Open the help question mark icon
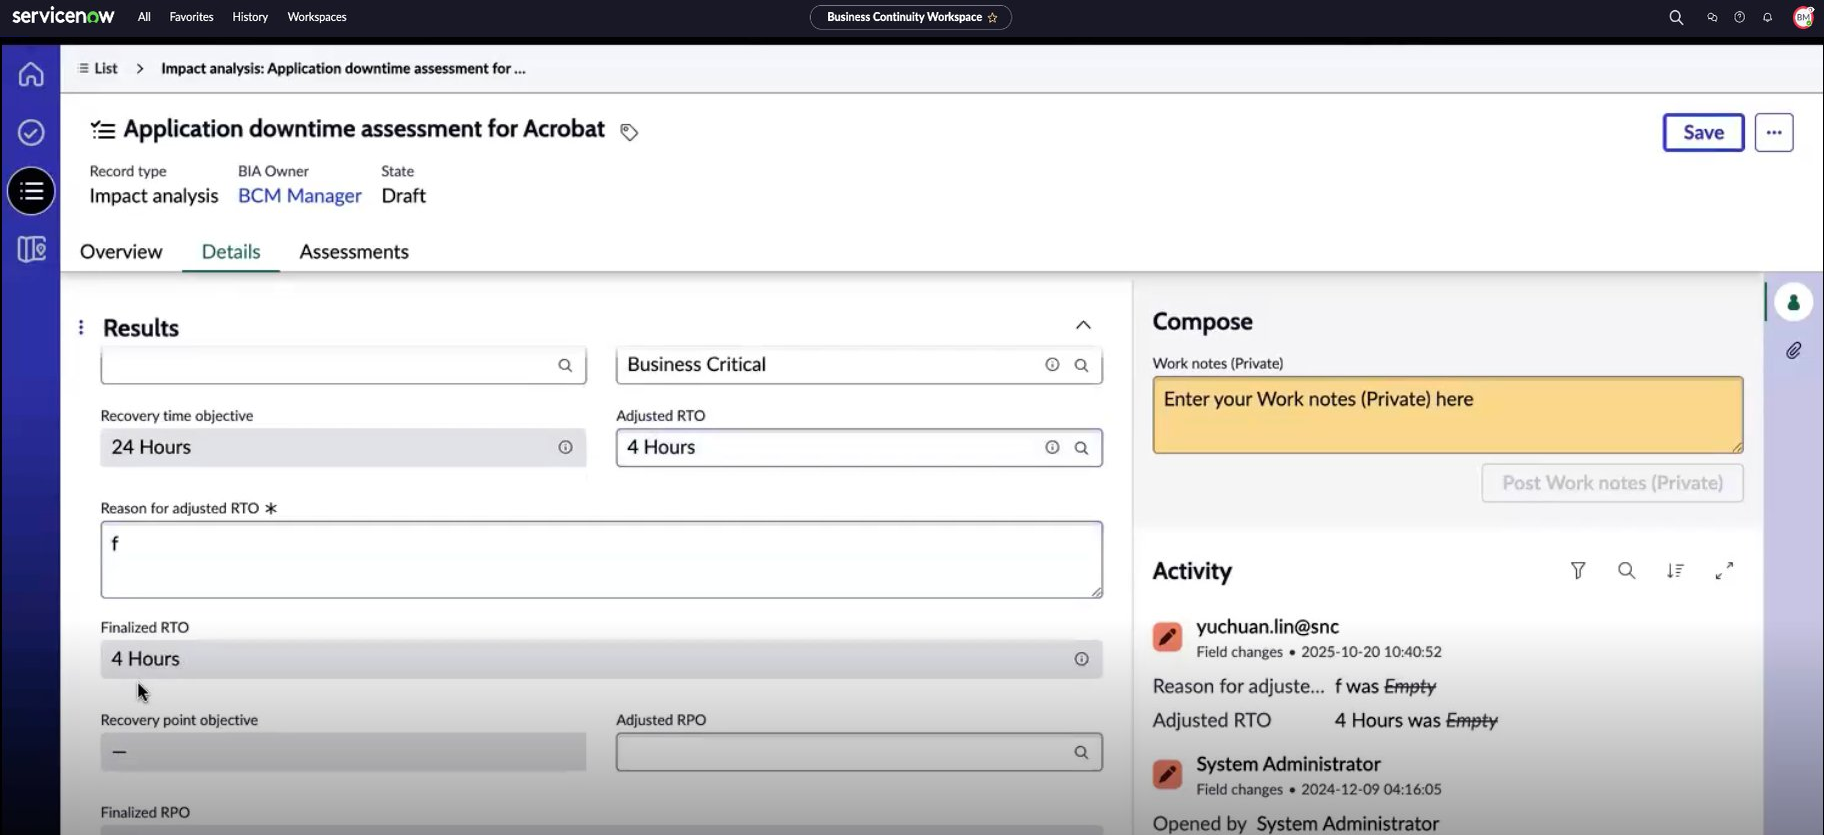Viewport: 1824px width, 835px height. click(x=1739, y=17)
